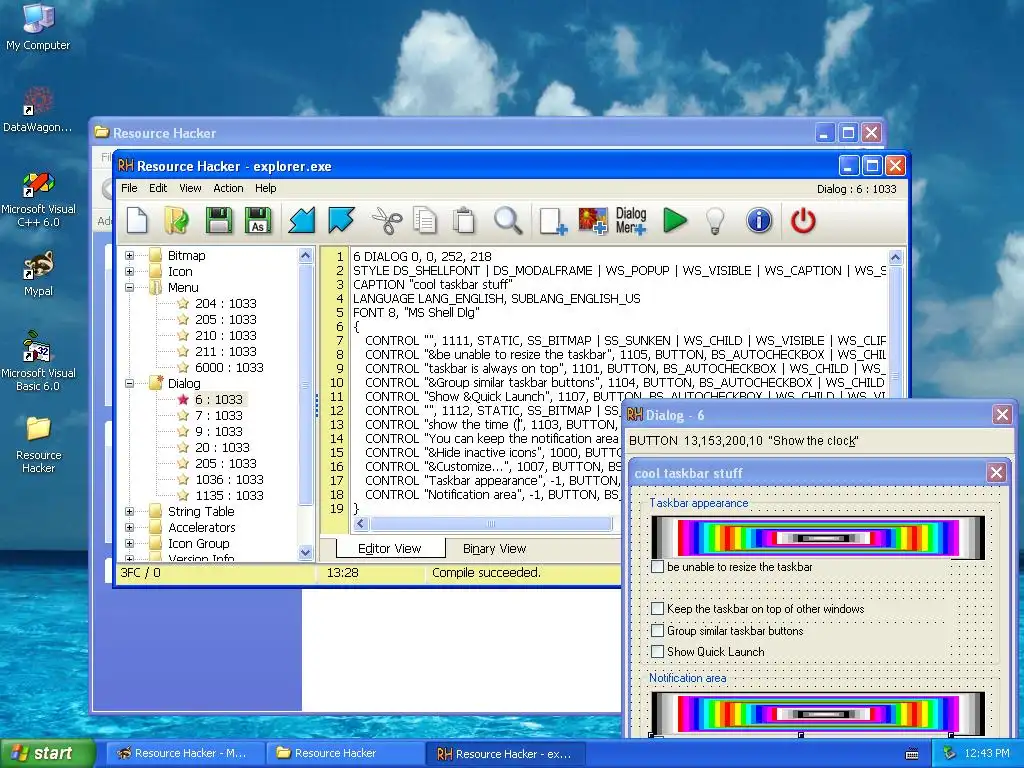Viewport: 1024px width, 768px height.
Task: Open My Computer desktop icon
Action: [x=38, y=26]
